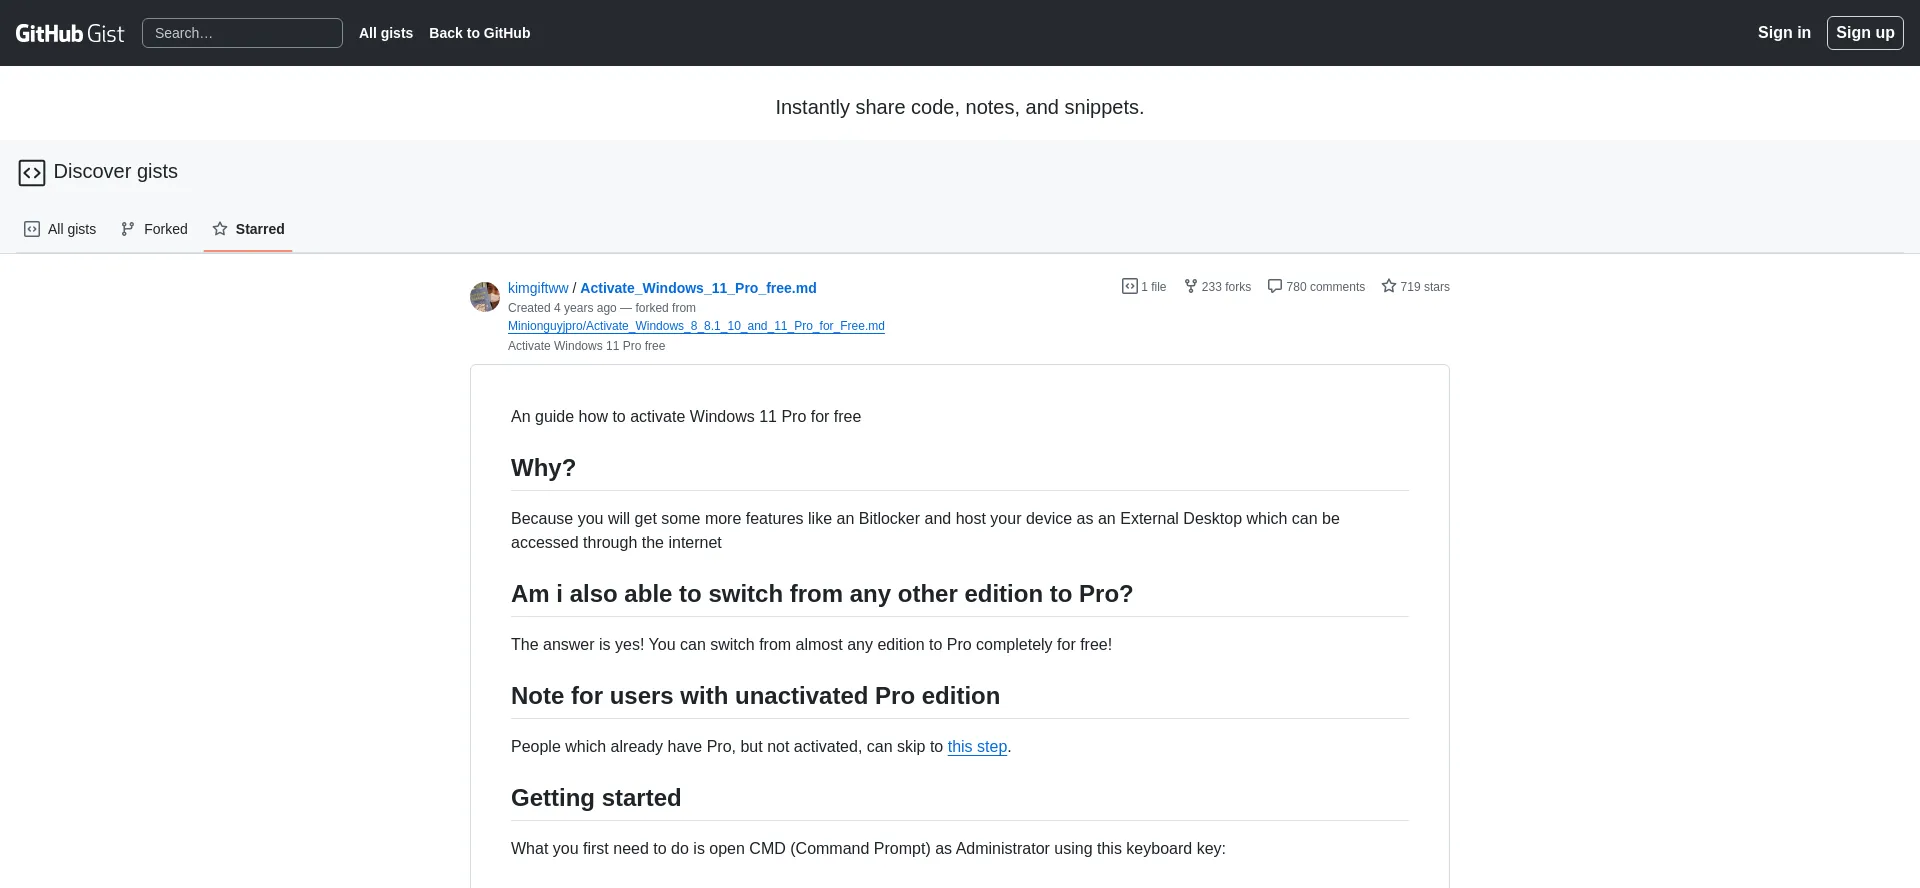Click Sign in
The height and width of the screenshot is (888, 1920).
1784,32
